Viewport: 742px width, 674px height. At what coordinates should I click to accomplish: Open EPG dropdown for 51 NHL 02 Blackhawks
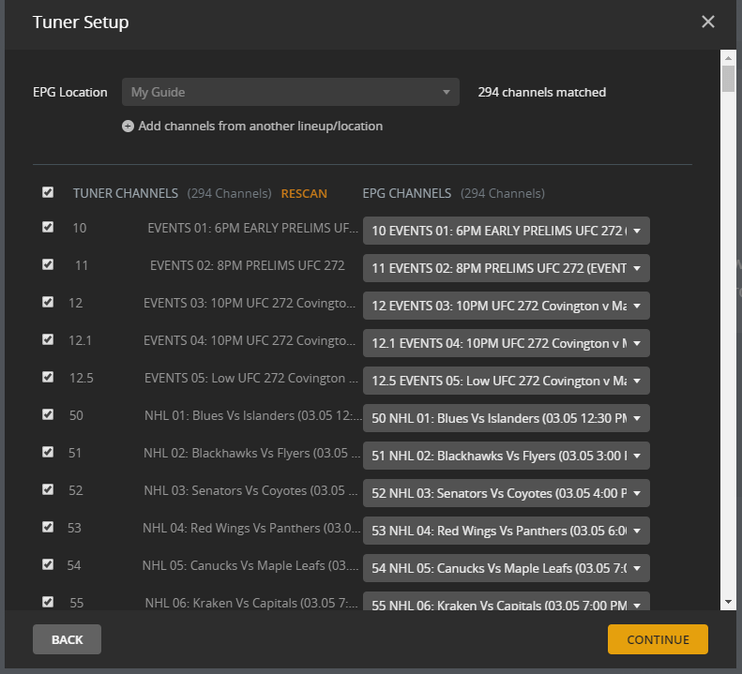click(x=506, y=456)
